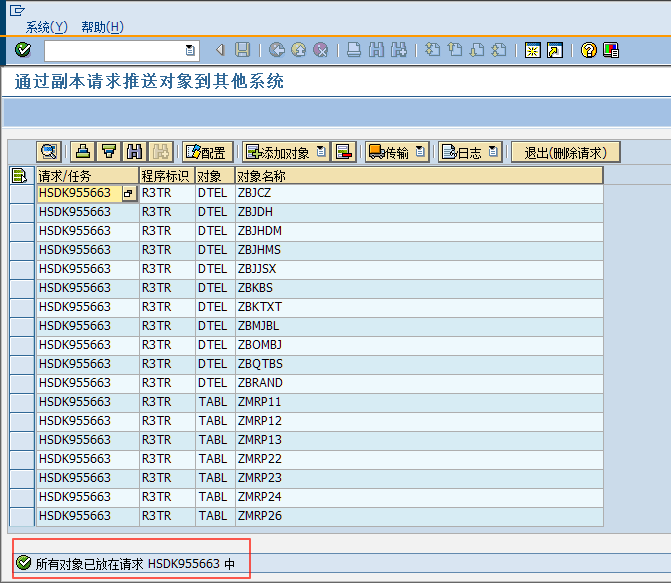671x583 pixels.
Task: Click into the transaction command field
Action: 115,51
